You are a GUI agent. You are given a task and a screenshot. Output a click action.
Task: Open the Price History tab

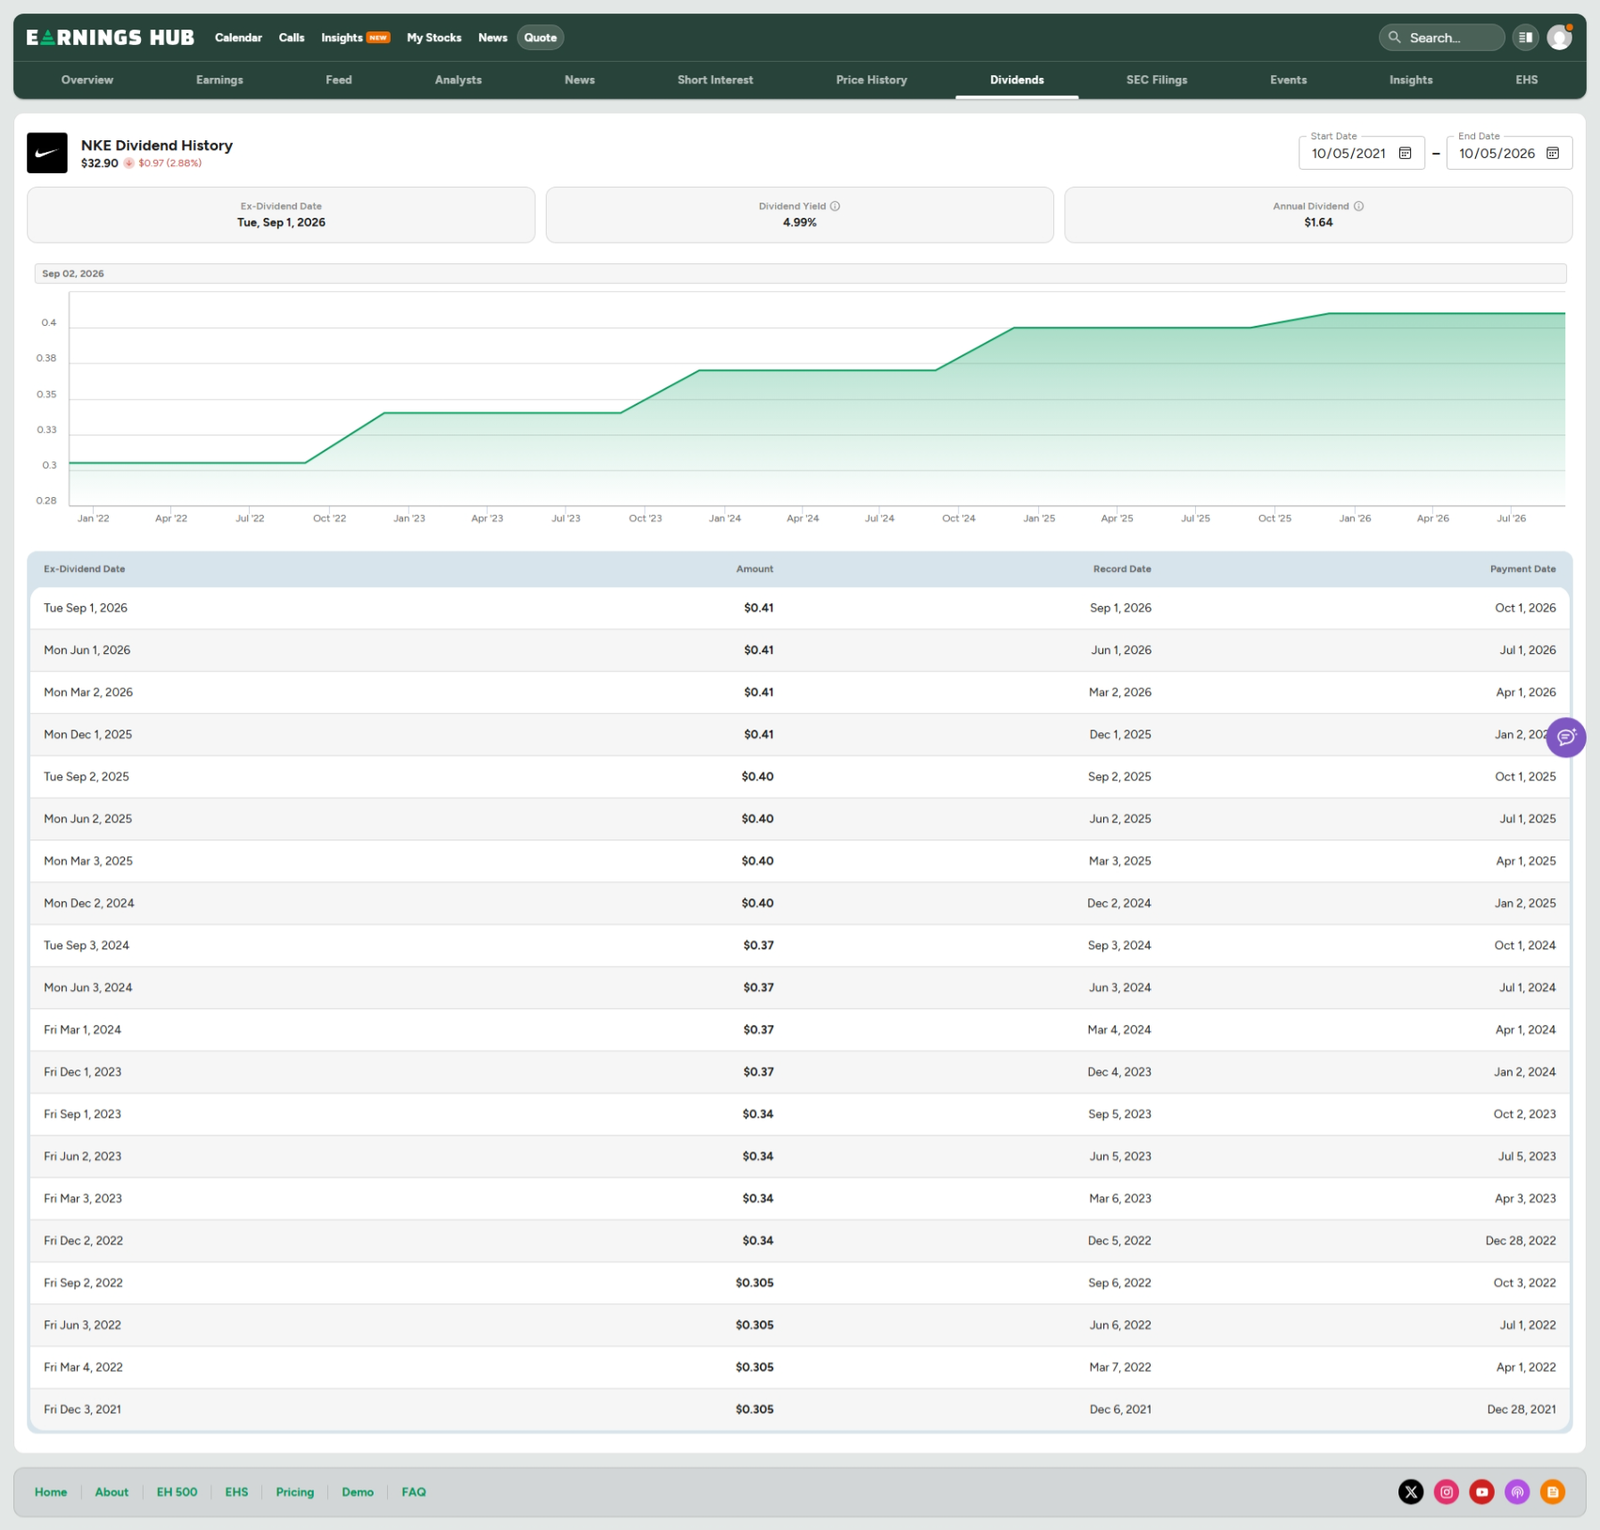click(x=872, y=80)
